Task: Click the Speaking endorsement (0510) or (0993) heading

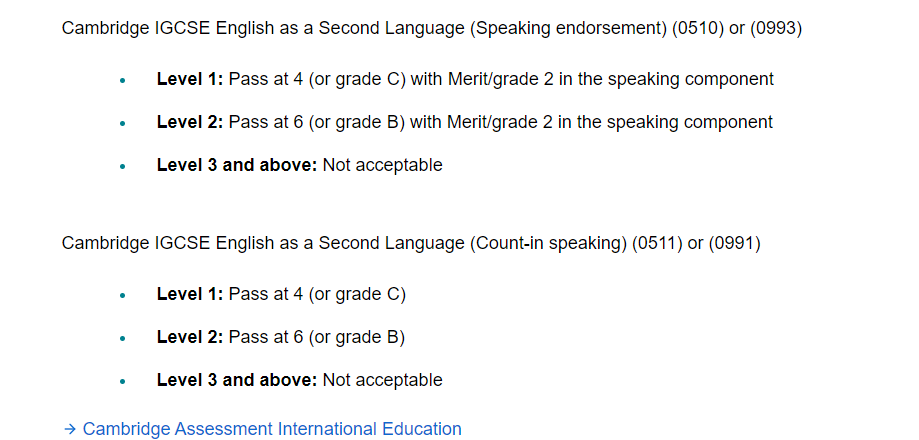Action: 432,28
